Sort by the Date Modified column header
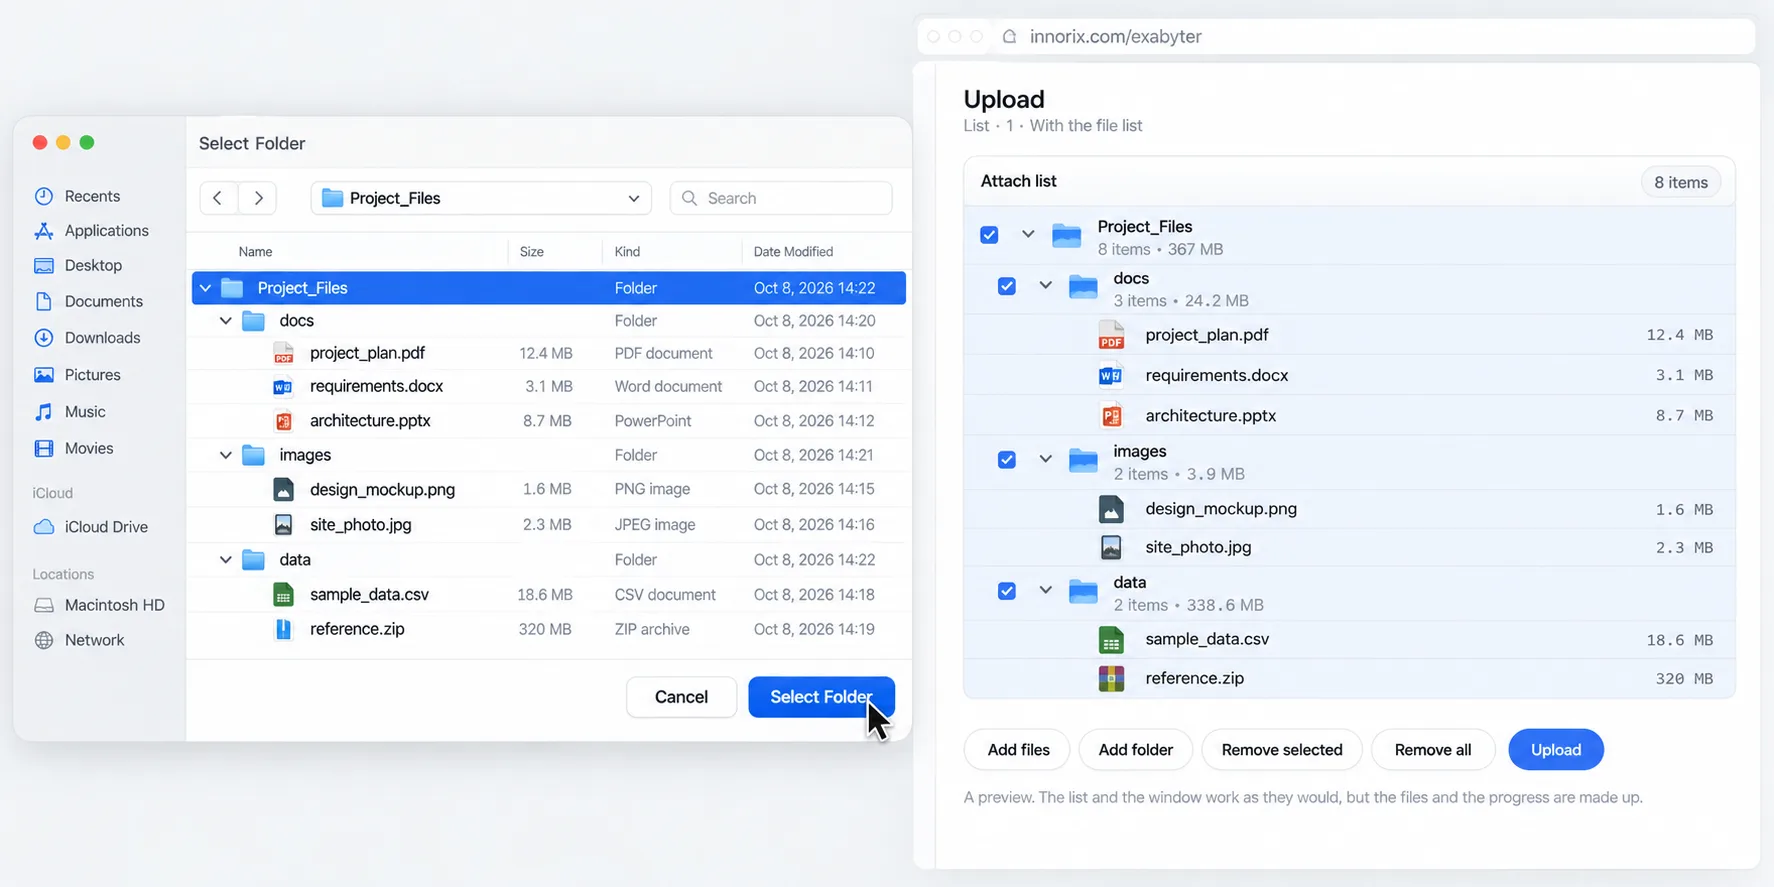This screenshot has width=1774, height=887. pos(793,252)
